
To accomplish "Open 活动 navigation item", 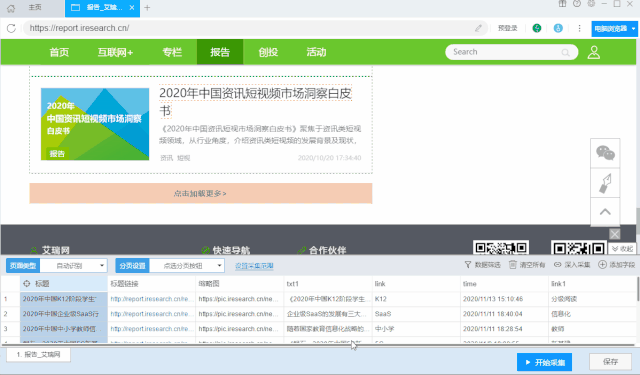I will click(316, 52).
